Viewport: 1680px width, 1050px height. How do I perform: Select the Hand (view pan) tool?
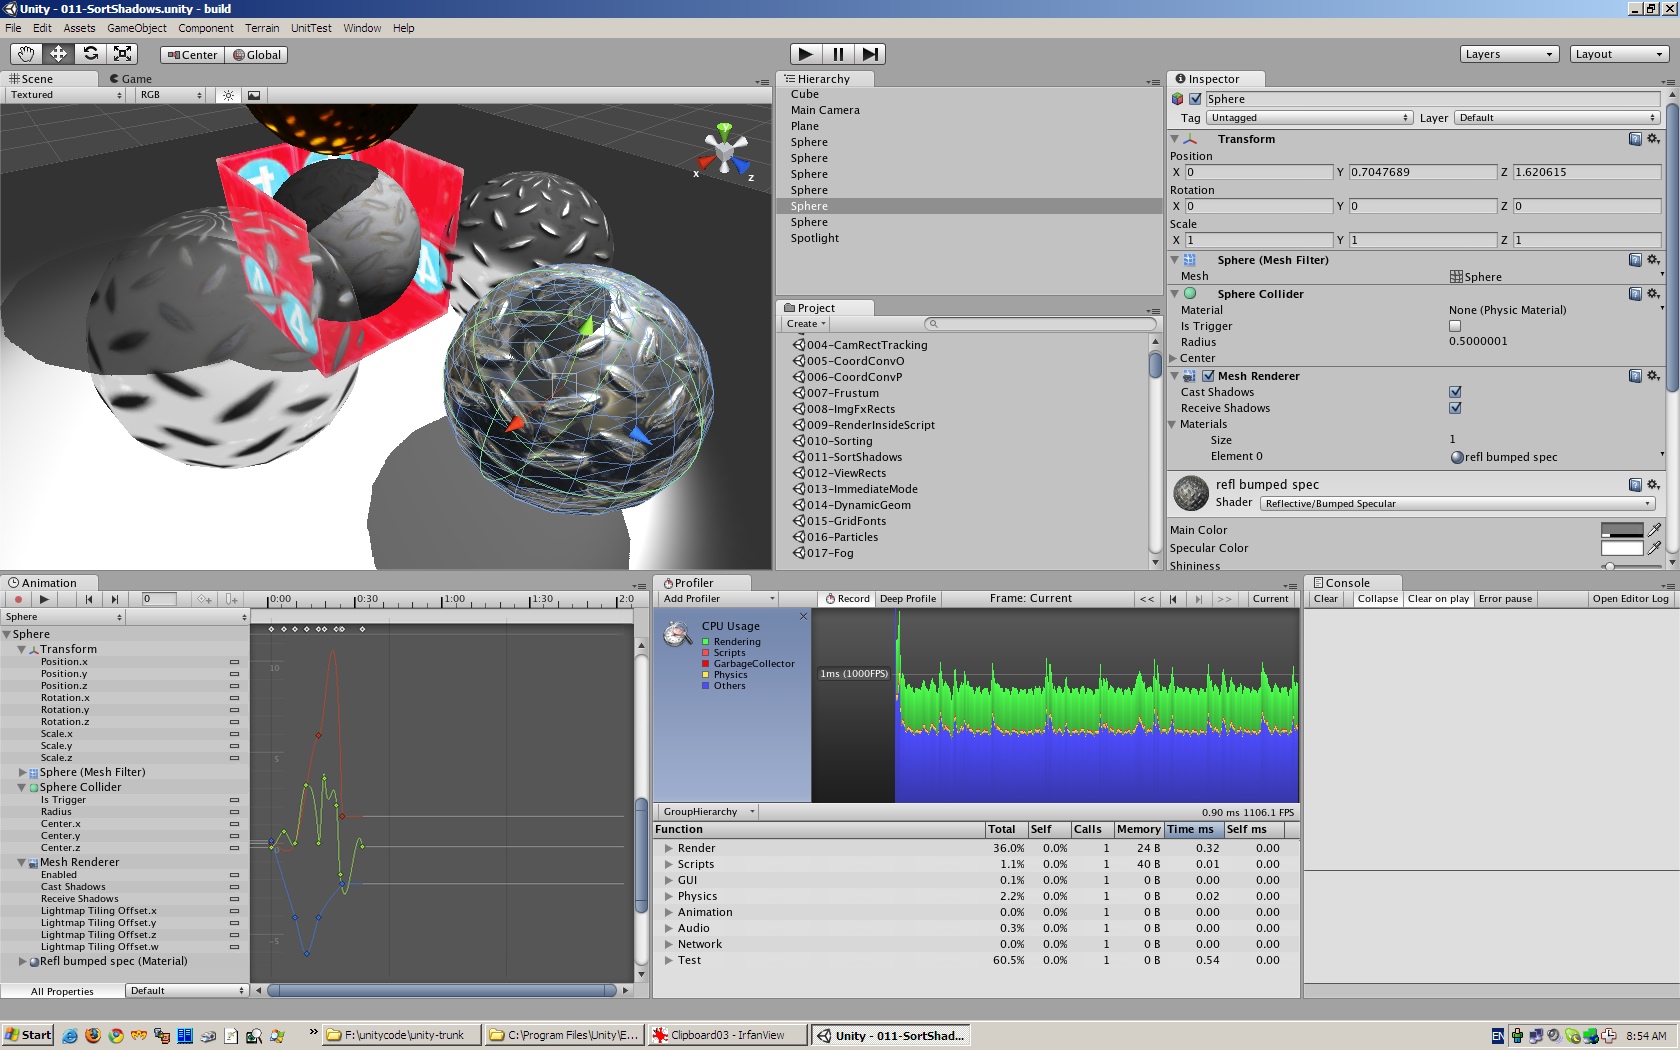[26, 54]
